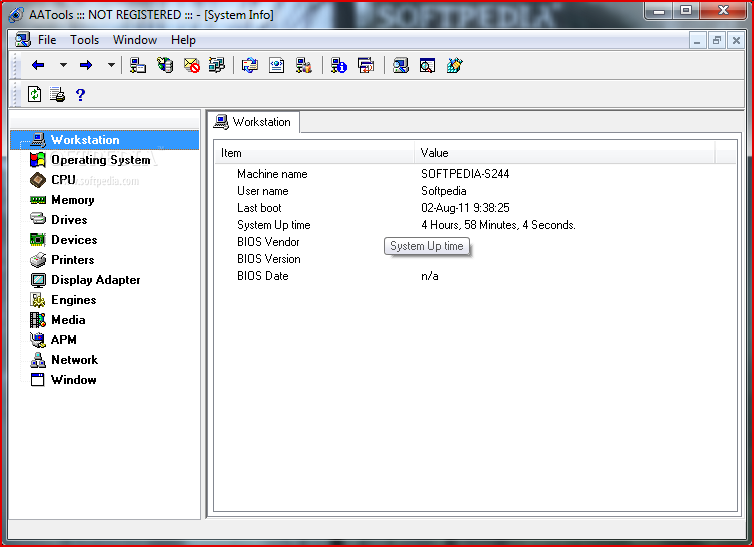The height and width of the screenshot is (547, 754).
Task: Click the print report icon
Action: pos(57,94)
